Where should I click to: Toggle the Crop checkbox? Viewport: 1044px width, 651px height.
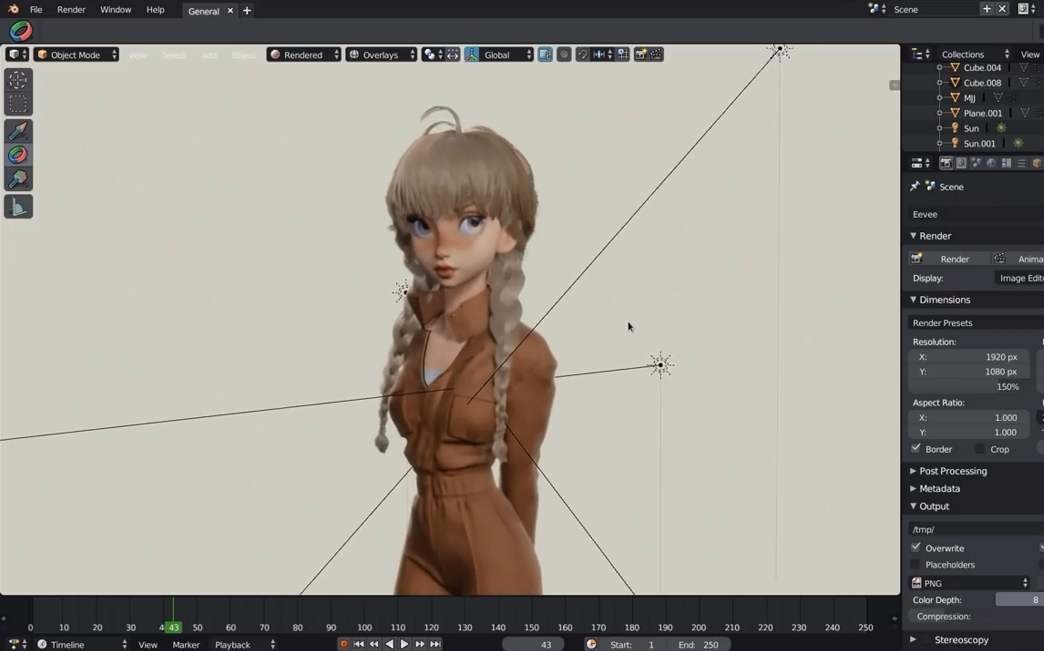click(979, 449)
